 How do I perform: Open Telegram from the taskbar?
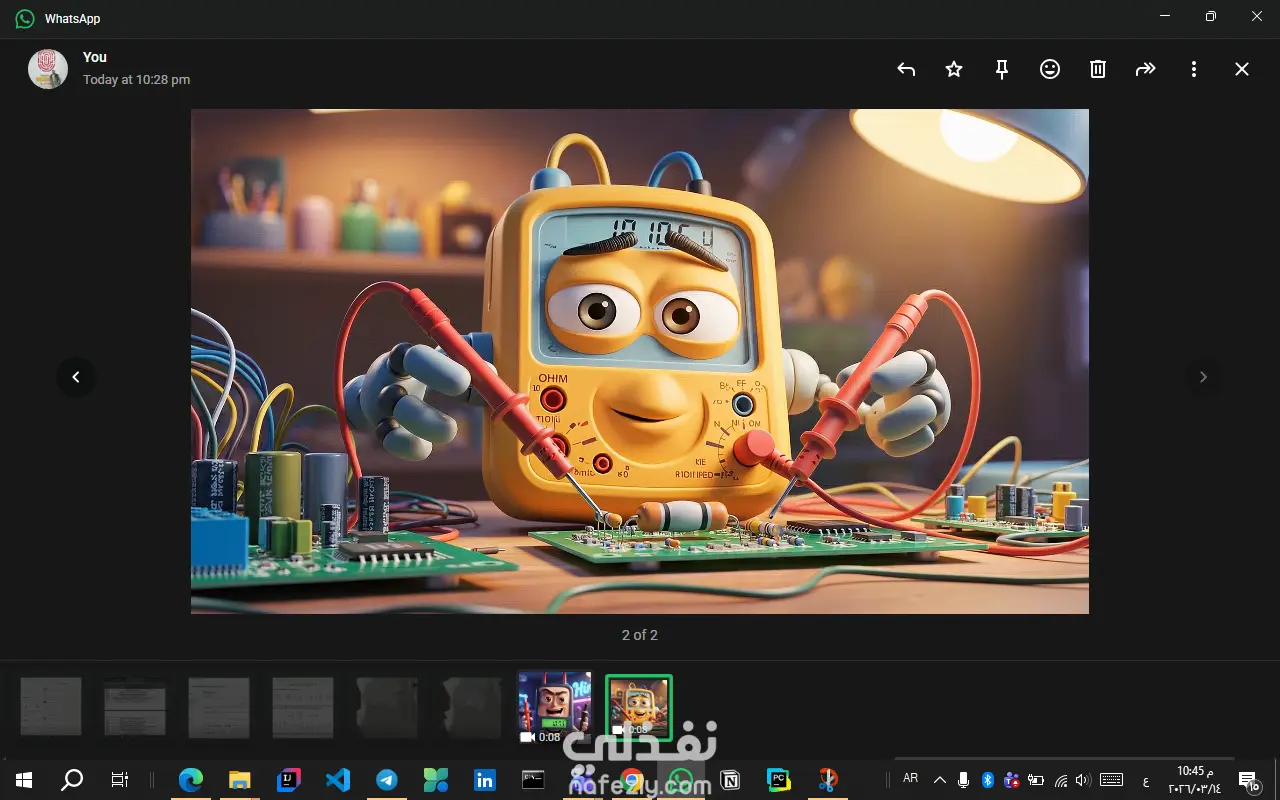point(386,780)
